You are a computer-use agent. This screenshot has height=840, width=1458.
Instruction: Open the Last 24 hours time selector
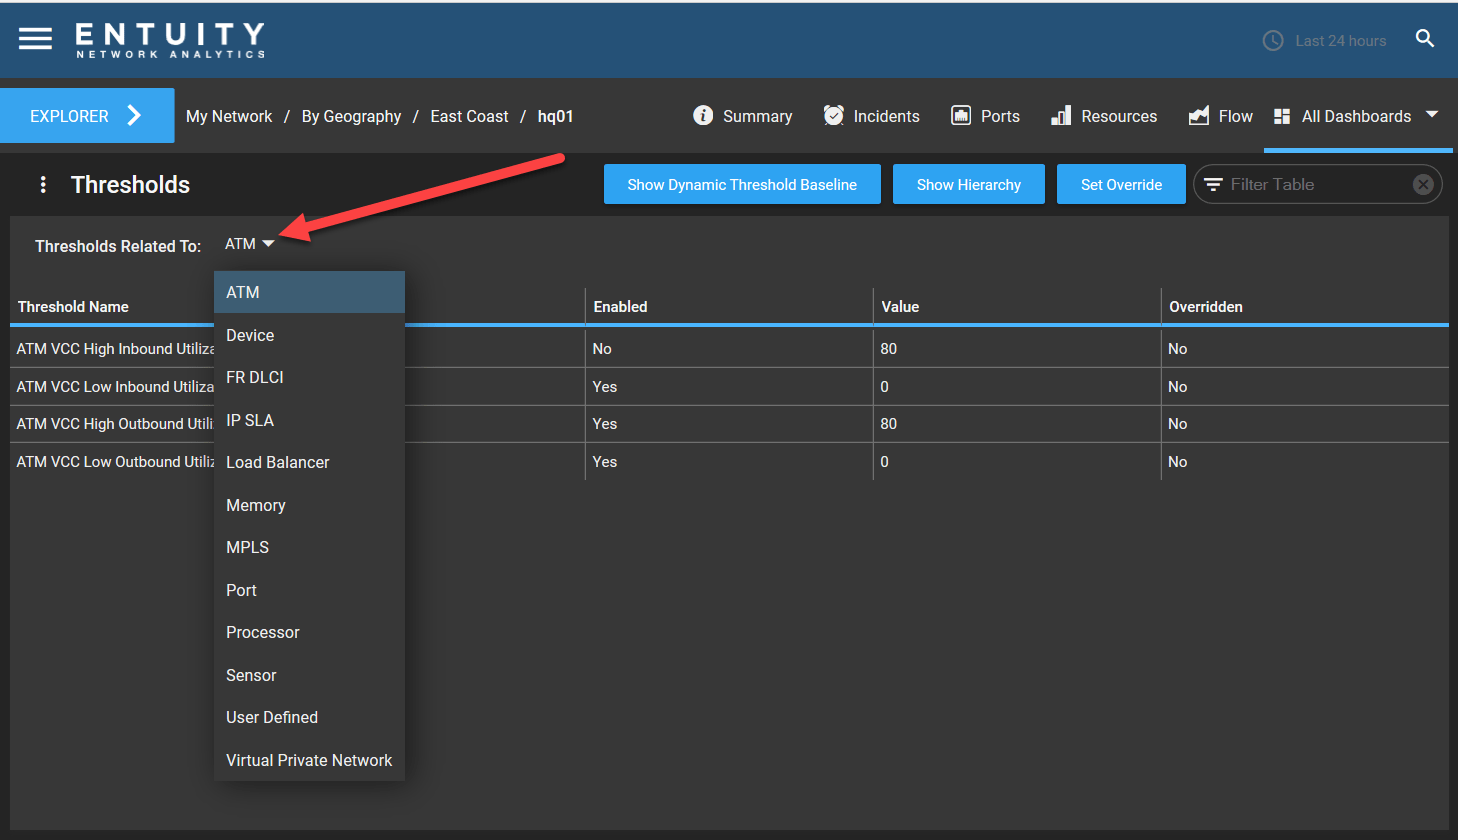(x=1324, y=40)
